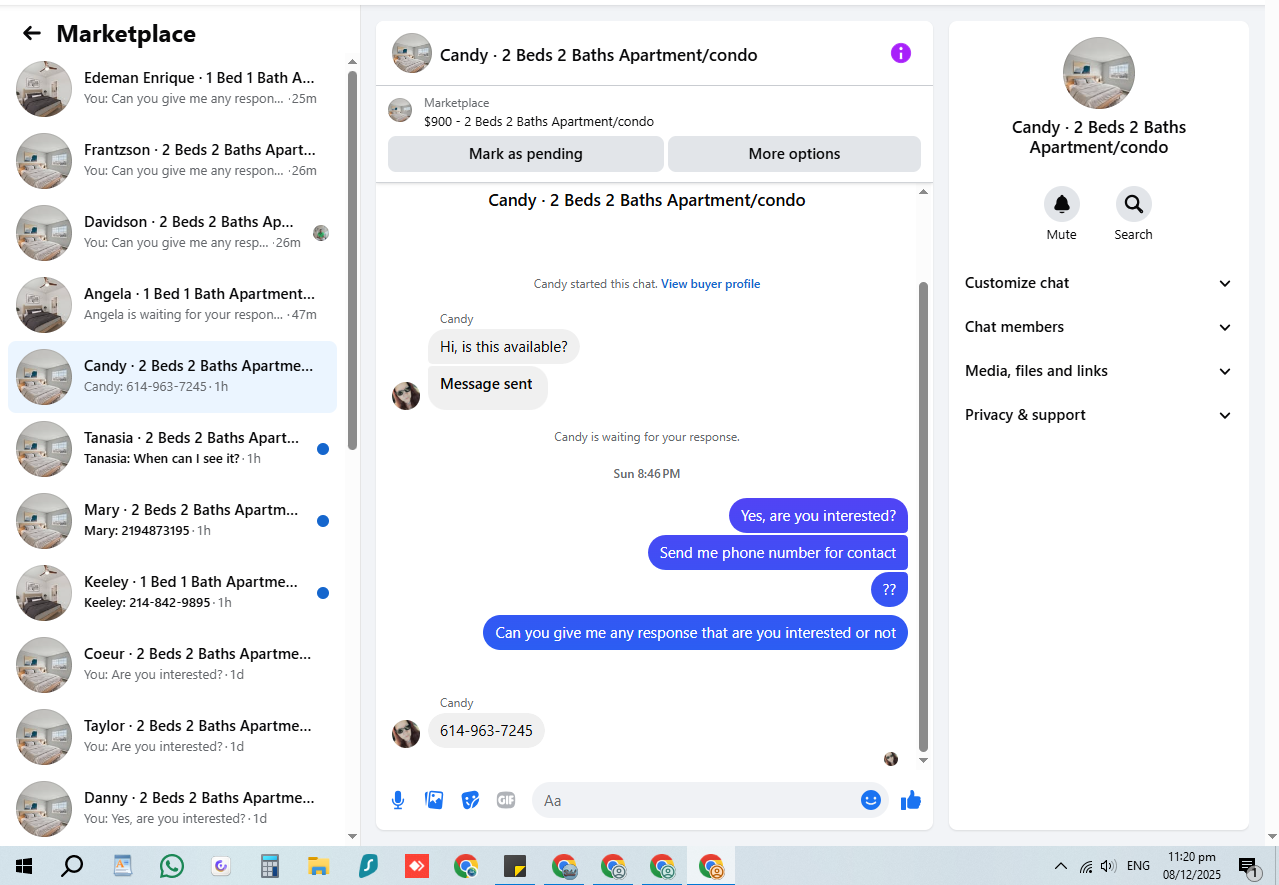This screenshot has width=1279, height=885.
Task: Click unread blue dot on Tanasia row
Action: click(x=323, y=449)
